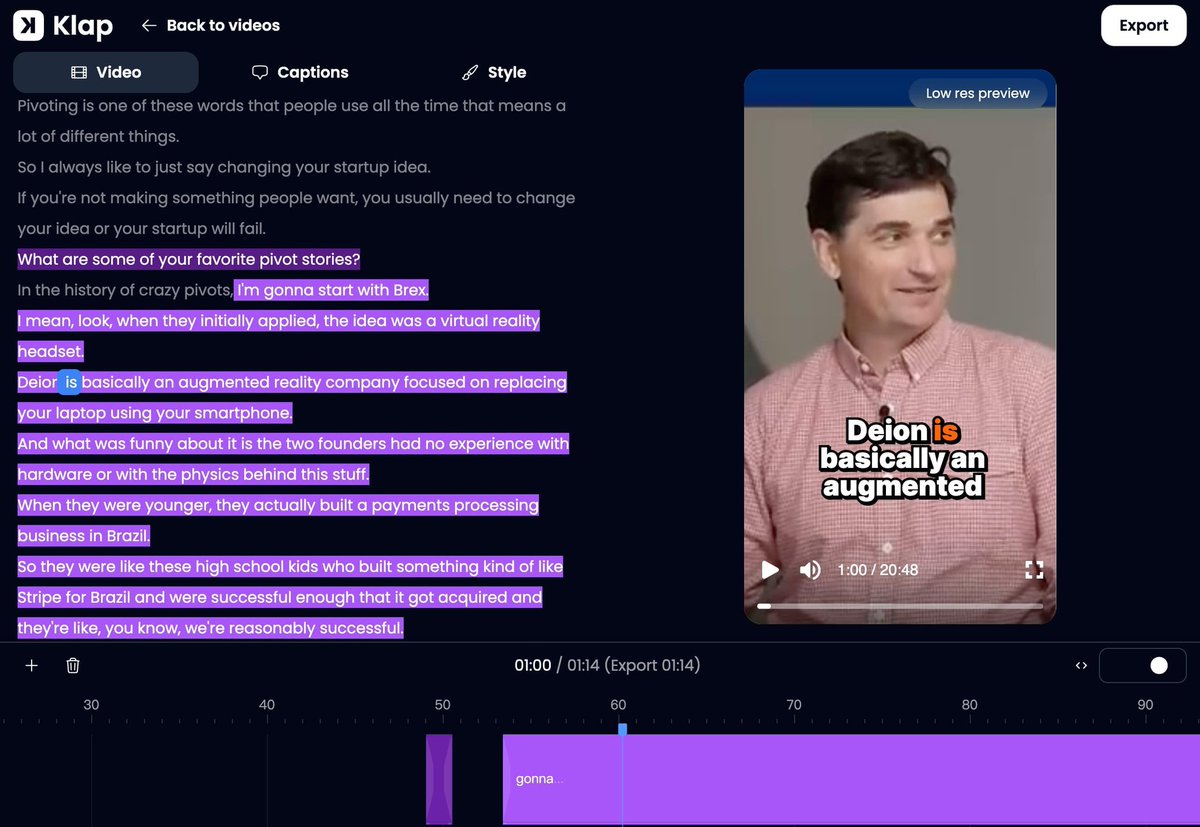
Task: Click the timeline expand arrows icon
Action: 1081,666
